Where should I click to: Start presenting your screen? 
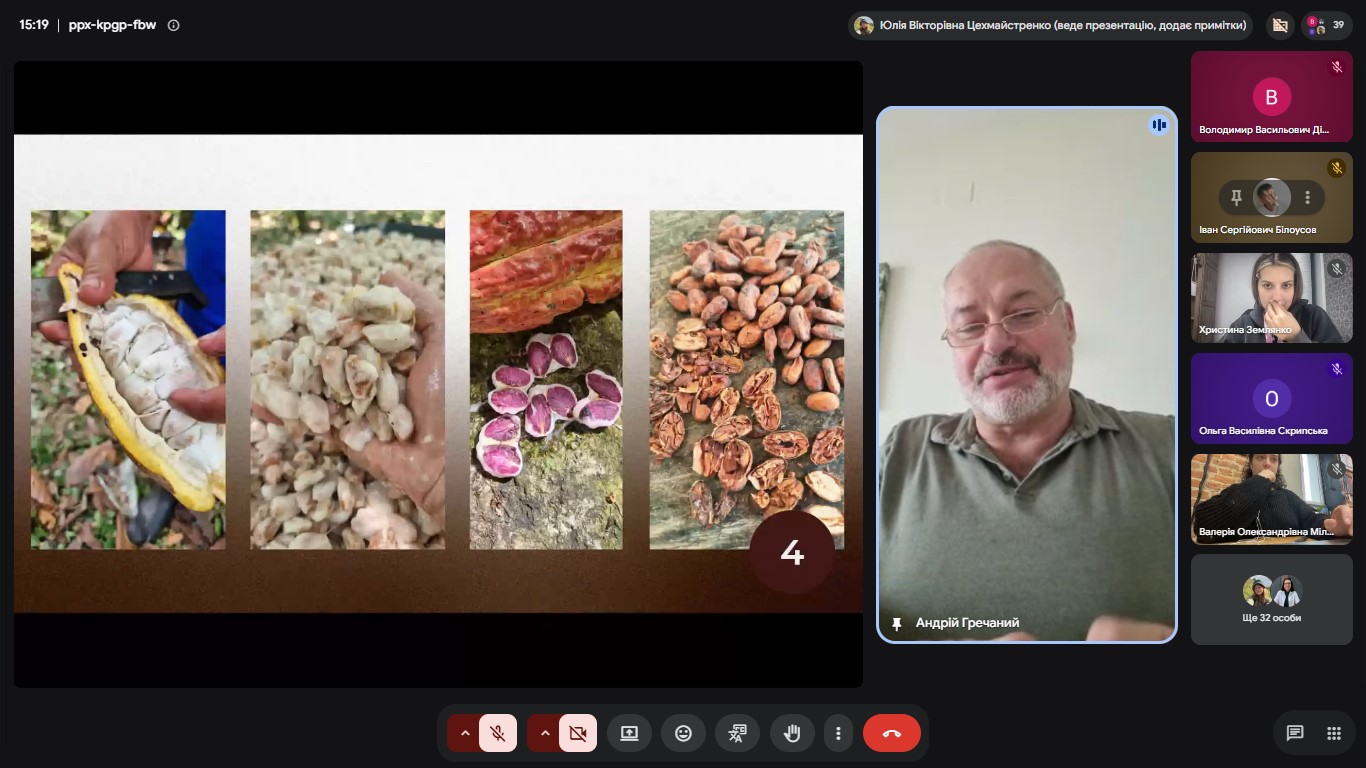tap(629, 733)
